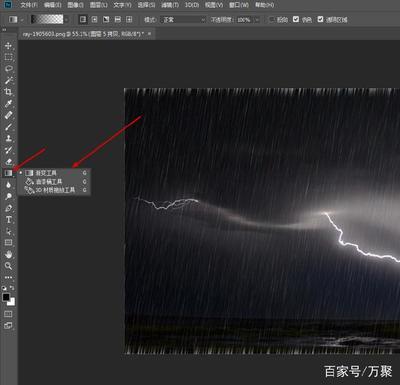
Task: Select the Eyedropper tool
Action: pyautogui.click(x=9, y=103)
